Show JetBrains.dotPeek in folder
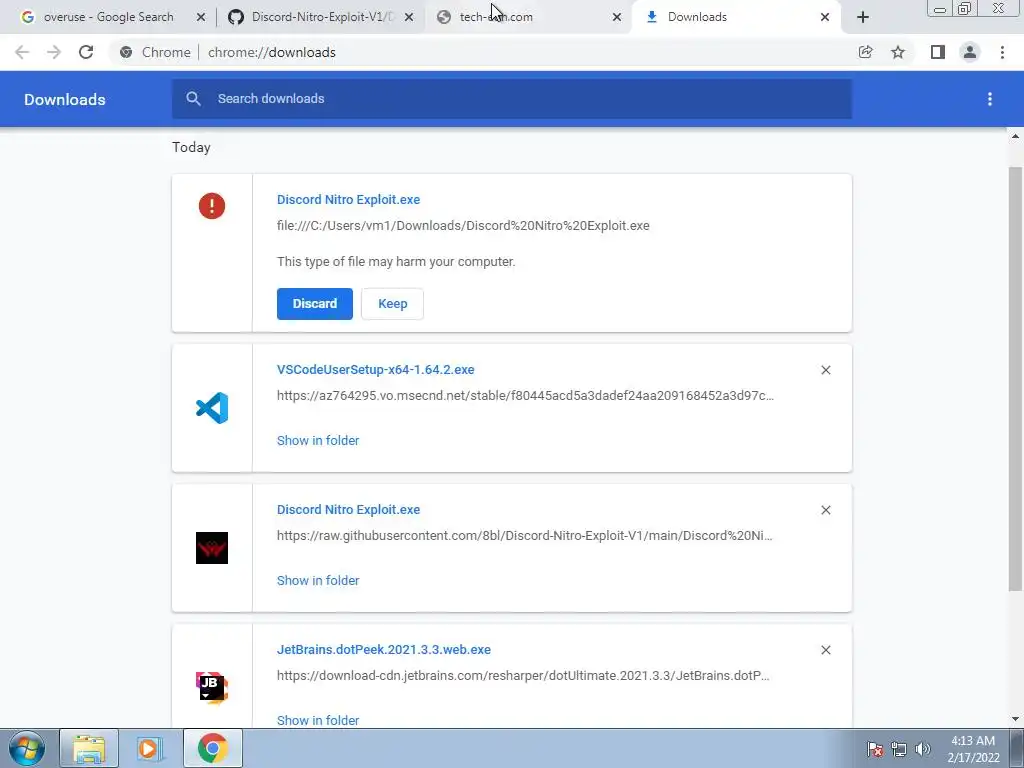Viewport: 1024px width, 768px height. tap(318, 720)
